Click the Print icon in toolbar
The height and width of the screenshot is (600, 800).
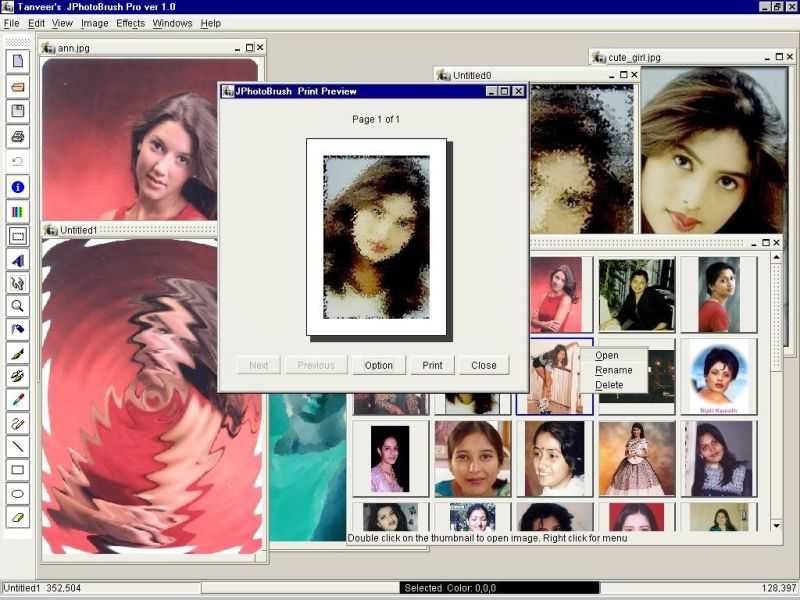coord(18,137)
